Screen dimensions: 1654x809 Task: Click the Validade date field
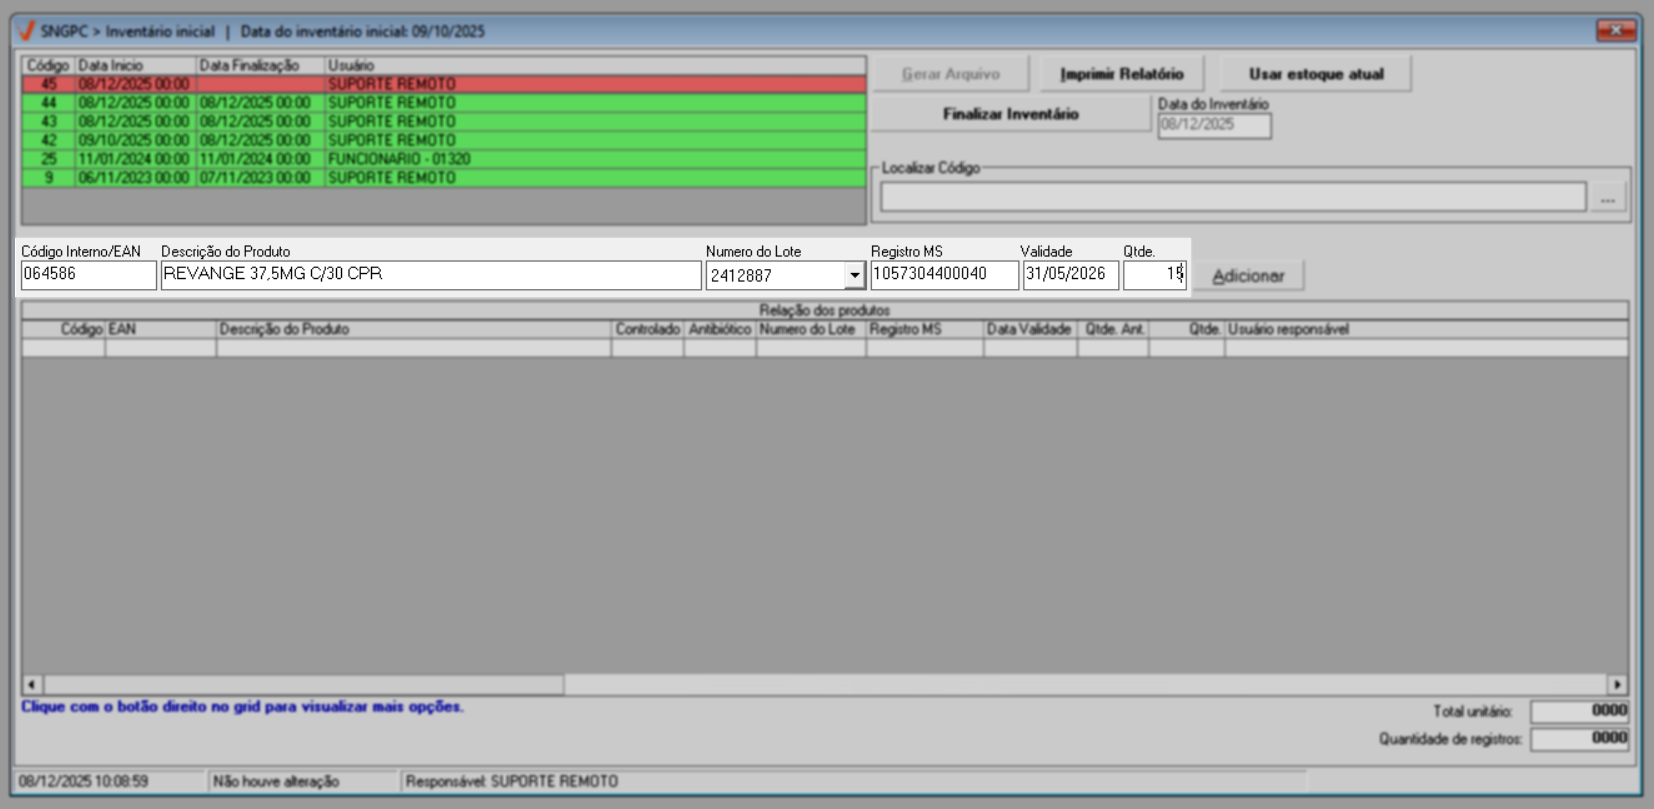pyautogui.click(x=1069, y=275)
